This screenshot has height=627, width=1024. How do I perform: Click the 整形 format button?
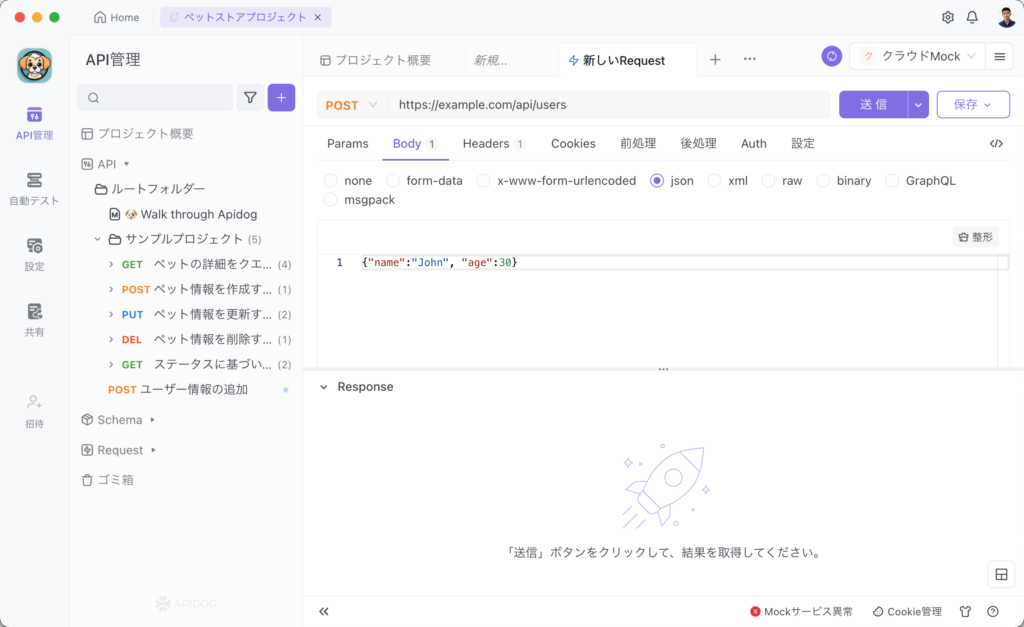[975, 237]
